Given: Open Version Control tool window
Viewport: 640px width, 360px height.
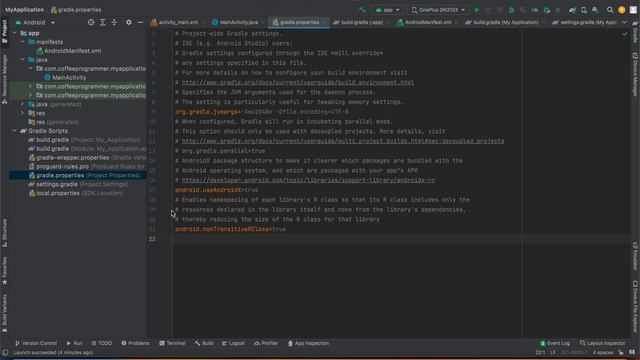Looking at the screenshot, I should coord(36,343).
